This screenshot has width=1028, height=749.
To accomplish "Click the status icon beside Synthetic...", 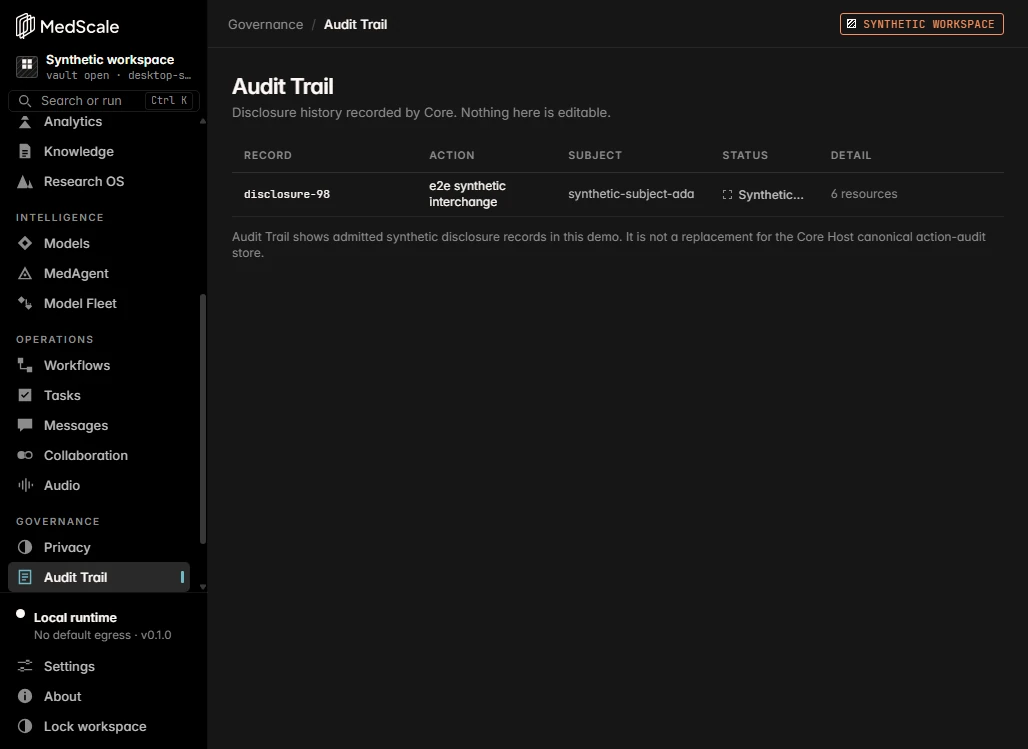I will pyautogui.click(x=727, y=195).
